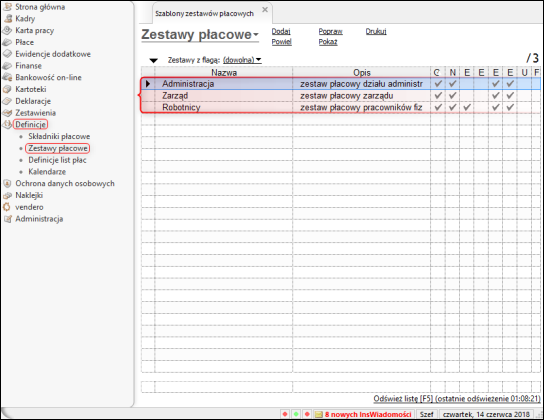Viewport: 544px width, 420px height.
Task: Toggle last E column check for Zarząd
Action: pos(510,95)
